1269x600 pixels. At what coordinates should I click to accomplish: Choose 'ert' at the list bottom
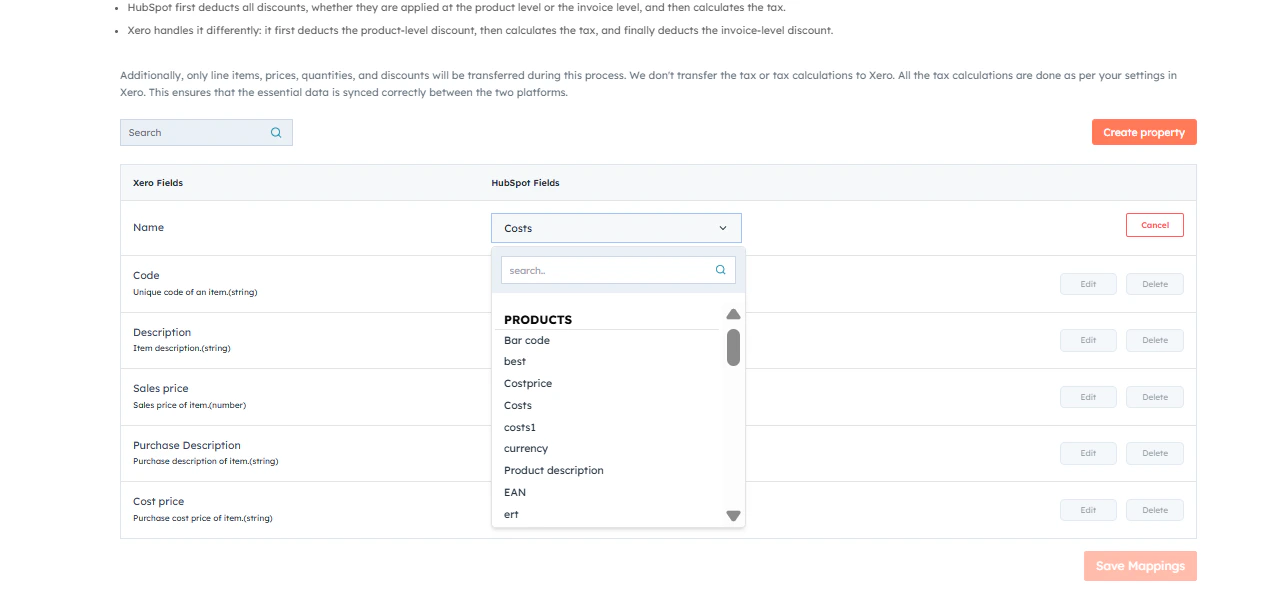click(511, 514)
